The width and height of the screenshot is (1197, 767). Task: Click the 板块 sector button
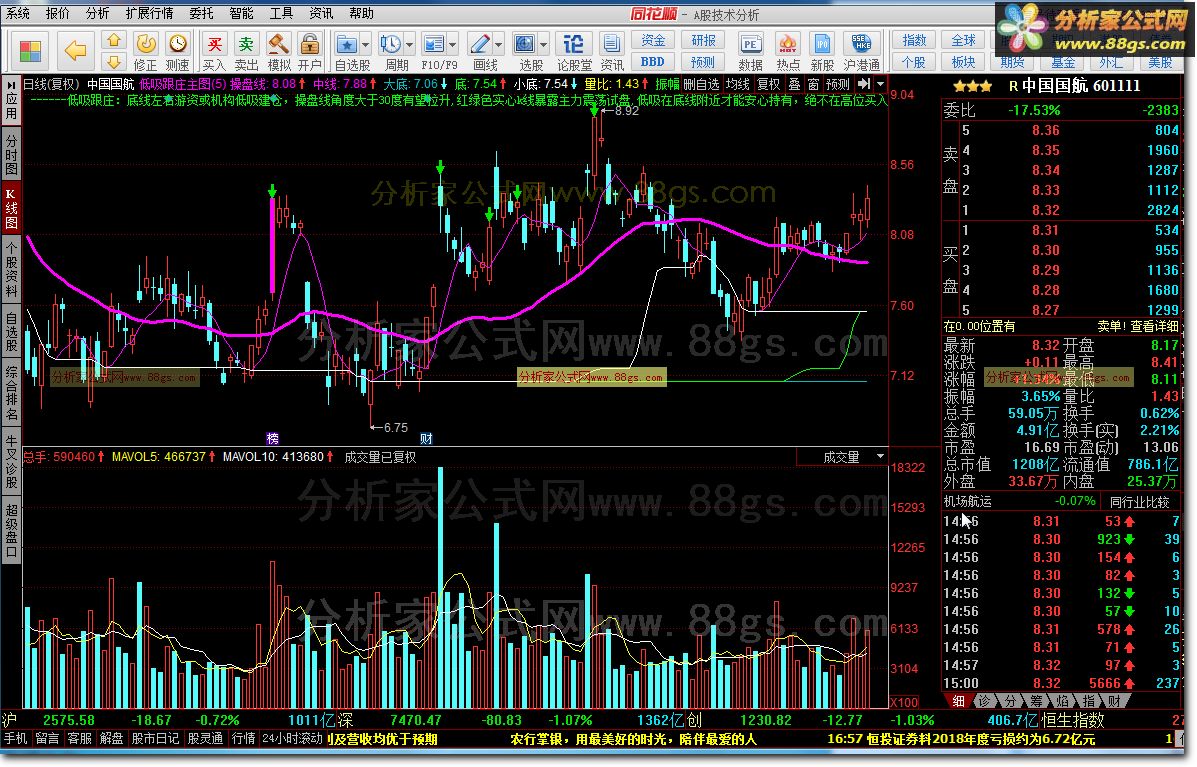963,62
